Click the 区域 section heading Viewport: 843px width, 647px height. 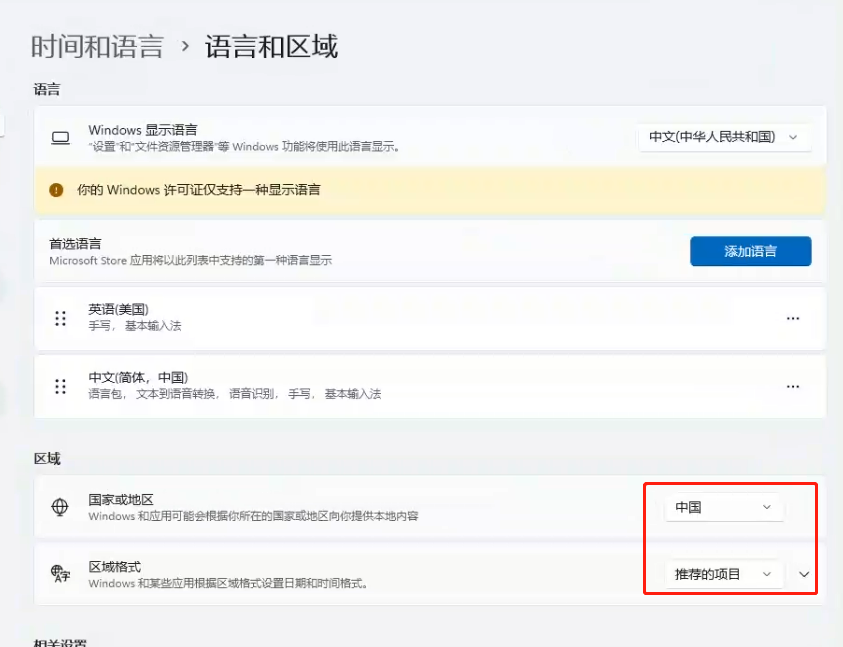[47, 459]
